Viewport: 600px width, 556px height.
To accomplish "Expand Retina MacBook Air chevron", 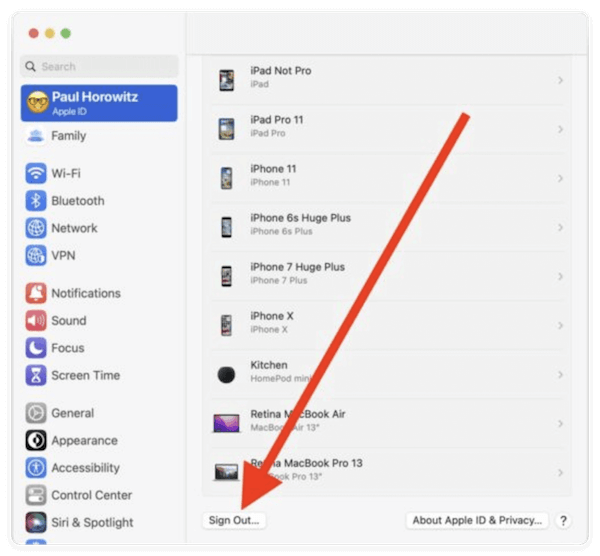I will (560, 424).
